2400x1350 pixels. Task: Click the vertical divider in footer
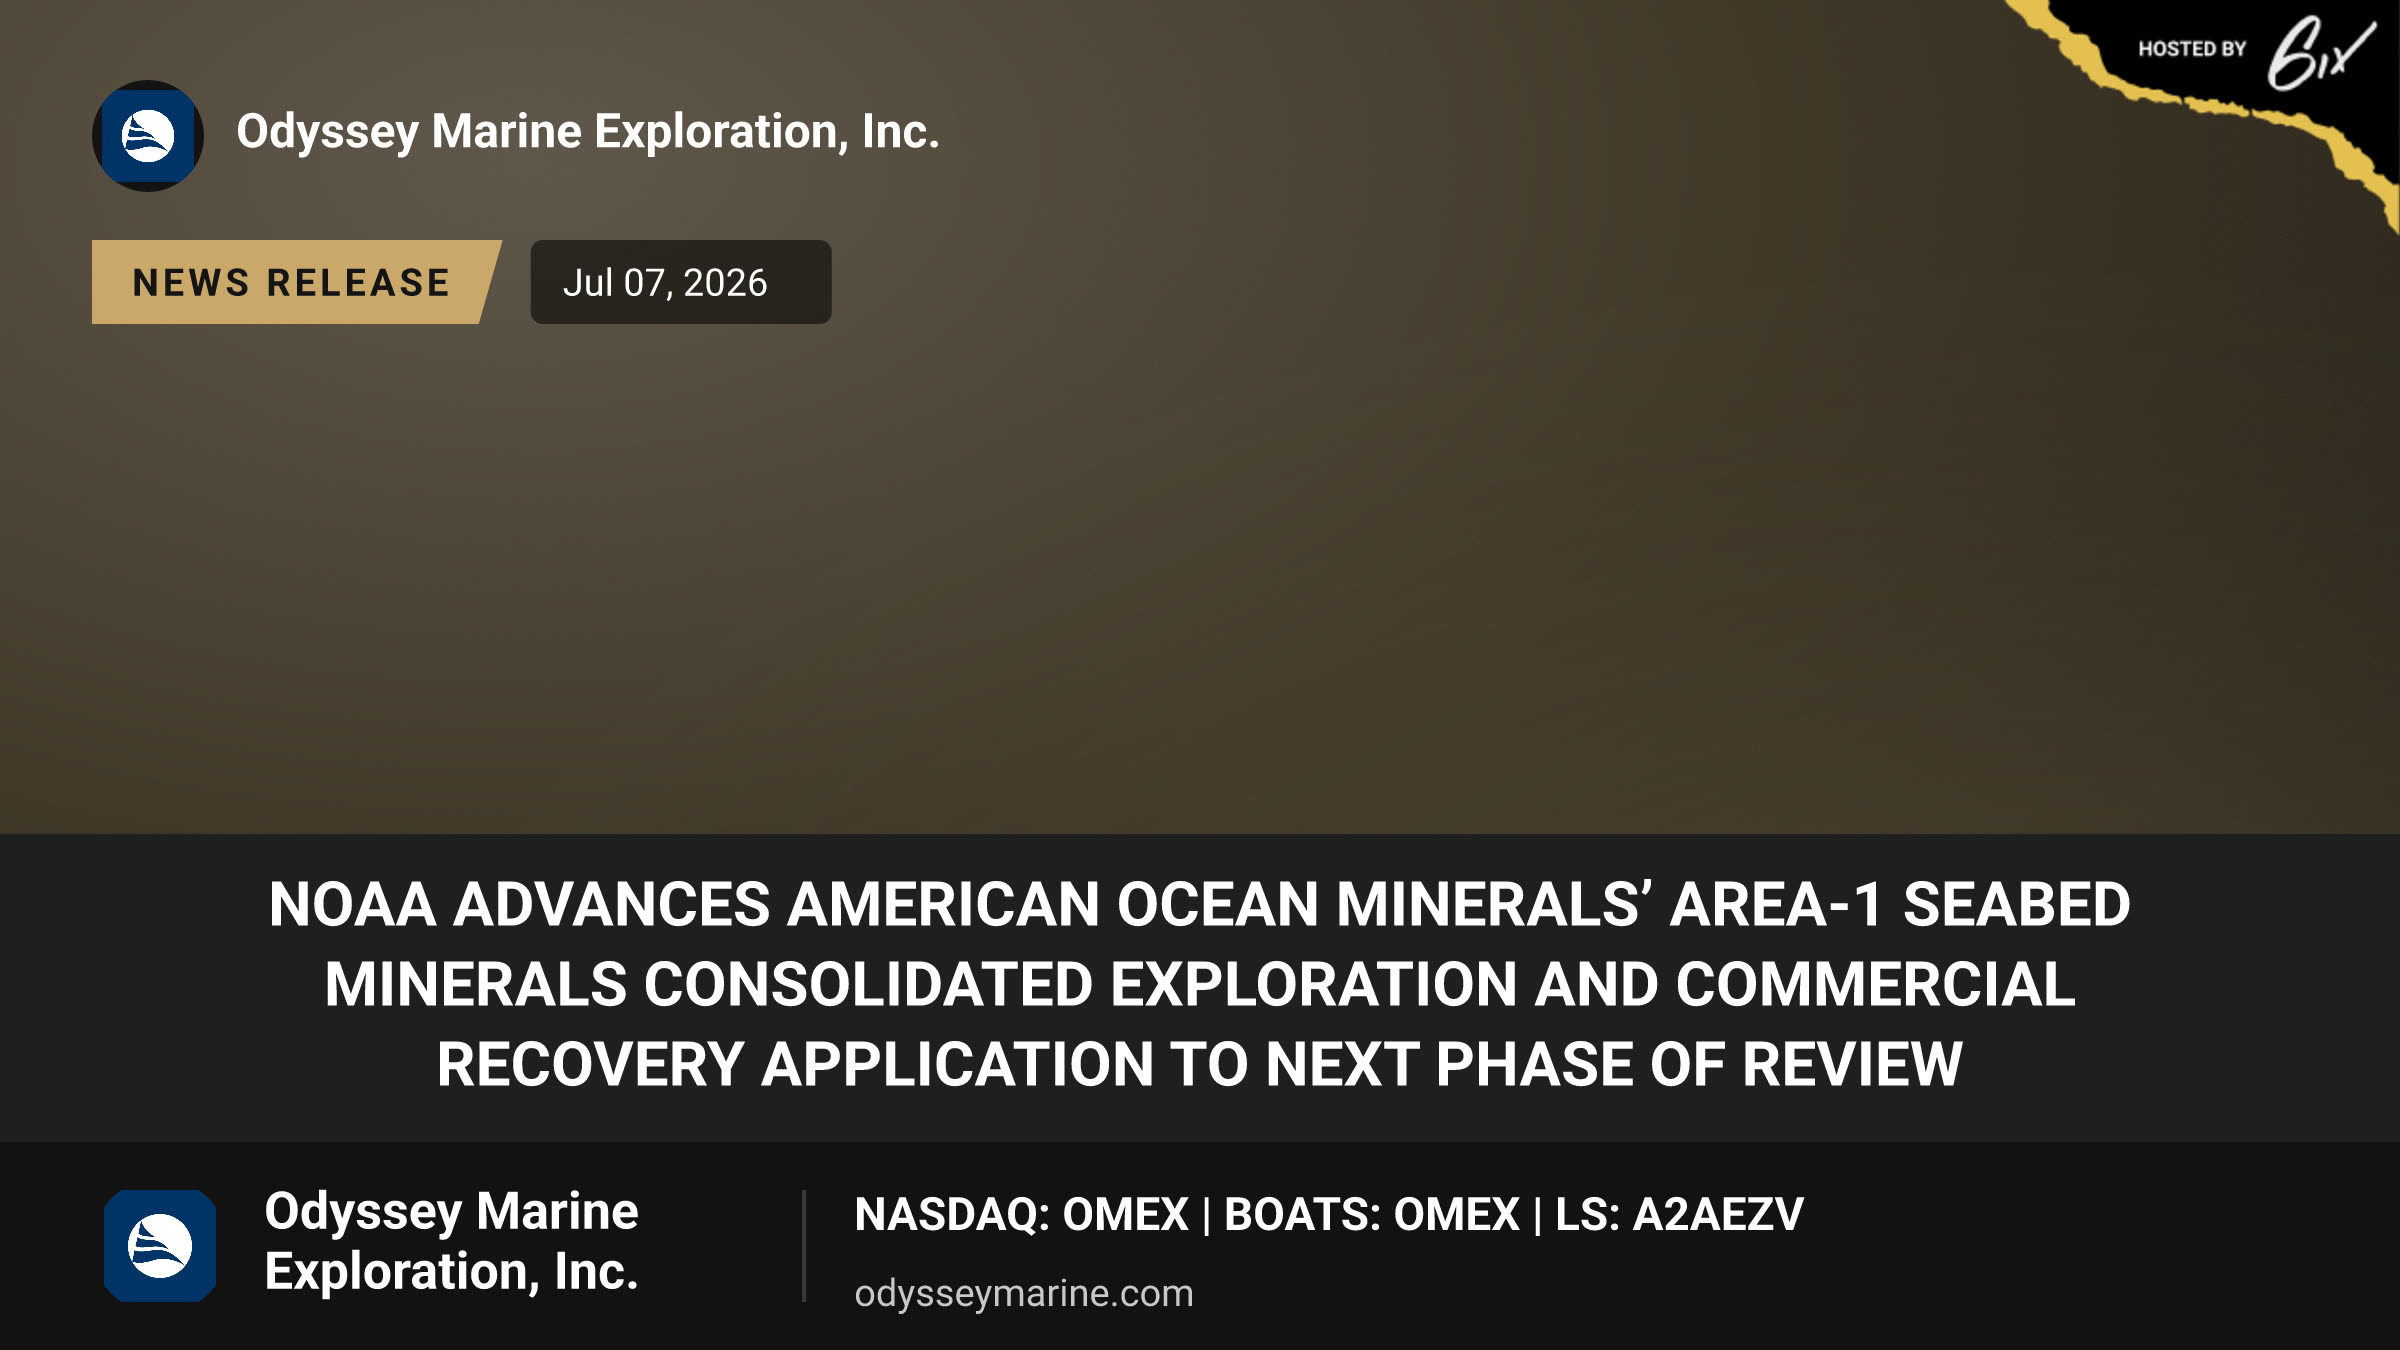804,1246
